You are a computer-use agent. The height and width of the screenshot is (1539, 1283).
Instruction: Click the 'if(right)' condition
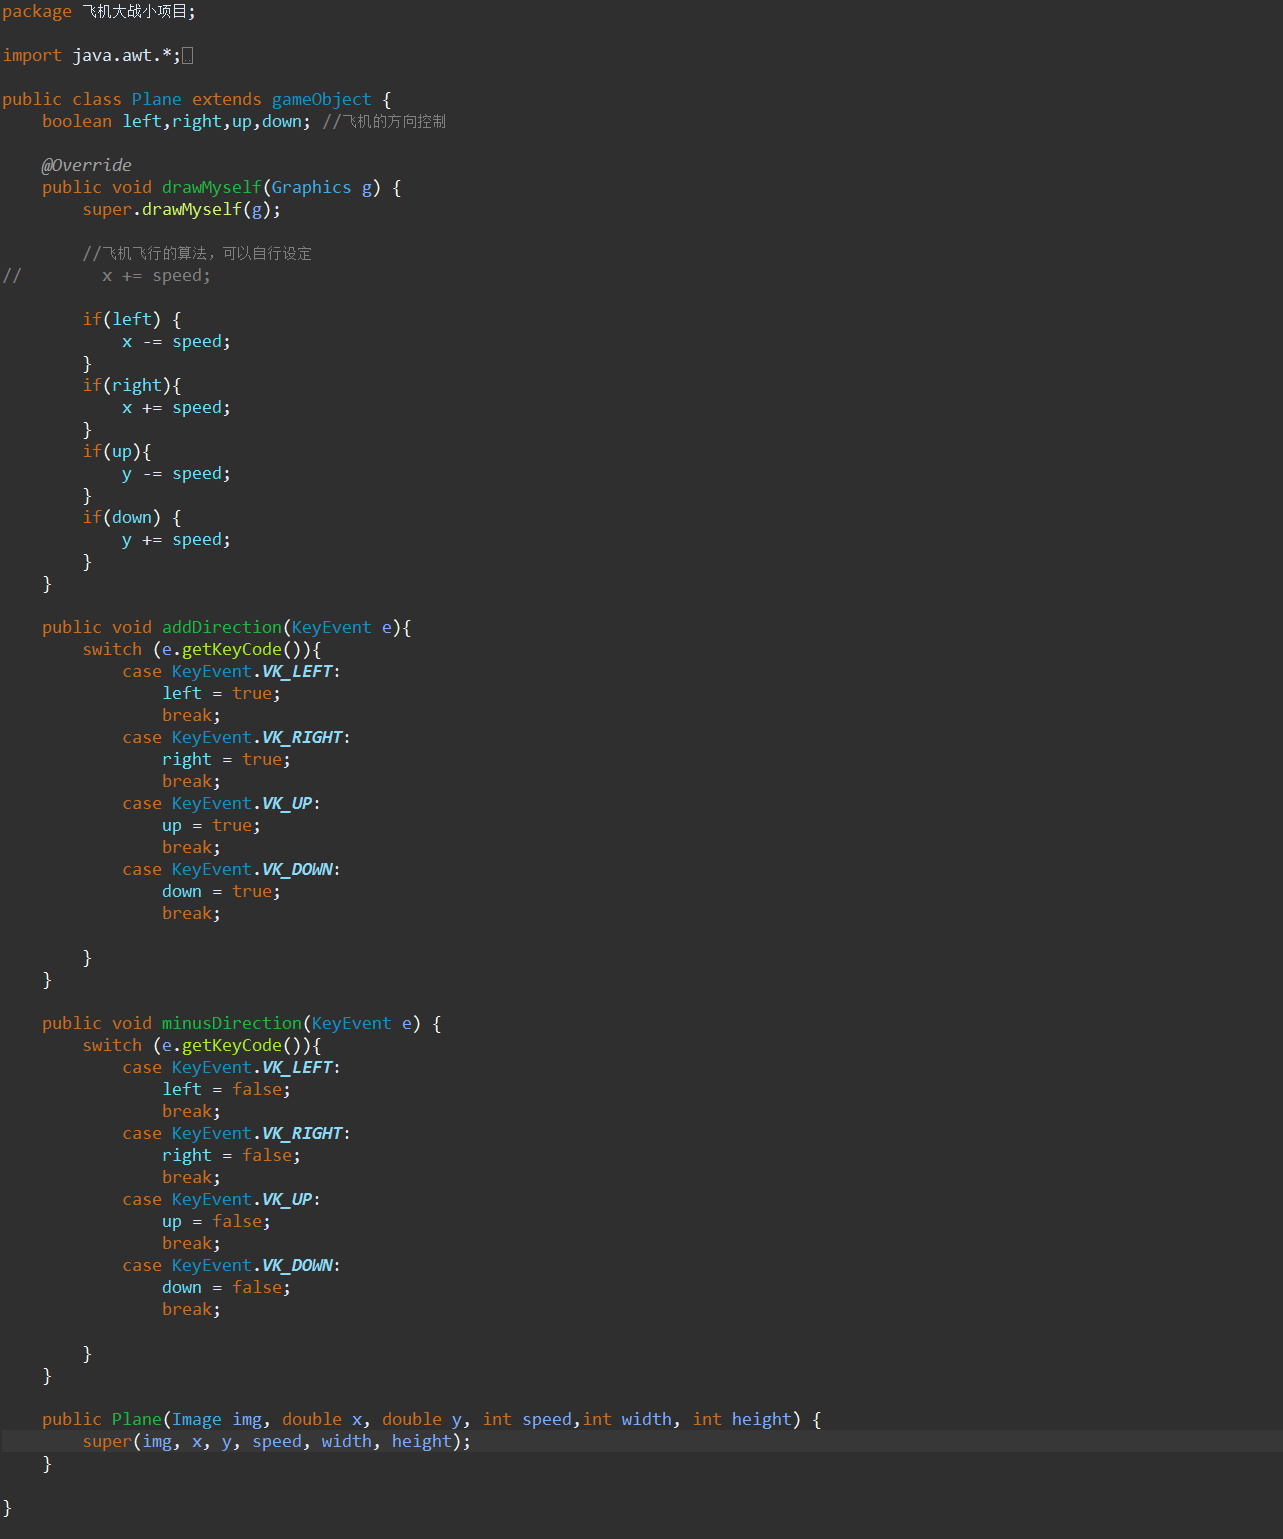[x=127, y=386]
